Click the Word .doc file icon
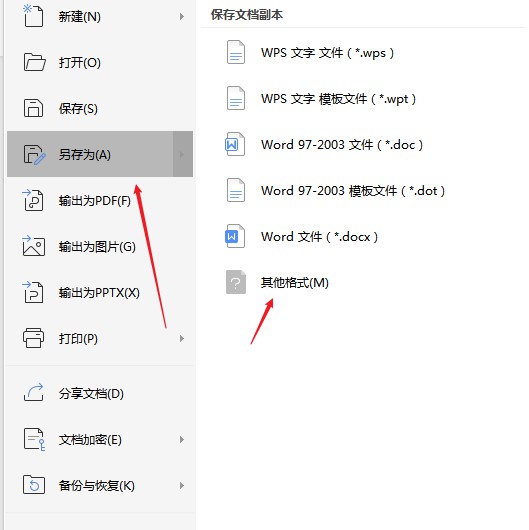The height and width of the screenshot is (530, 529). coord(235,144)
